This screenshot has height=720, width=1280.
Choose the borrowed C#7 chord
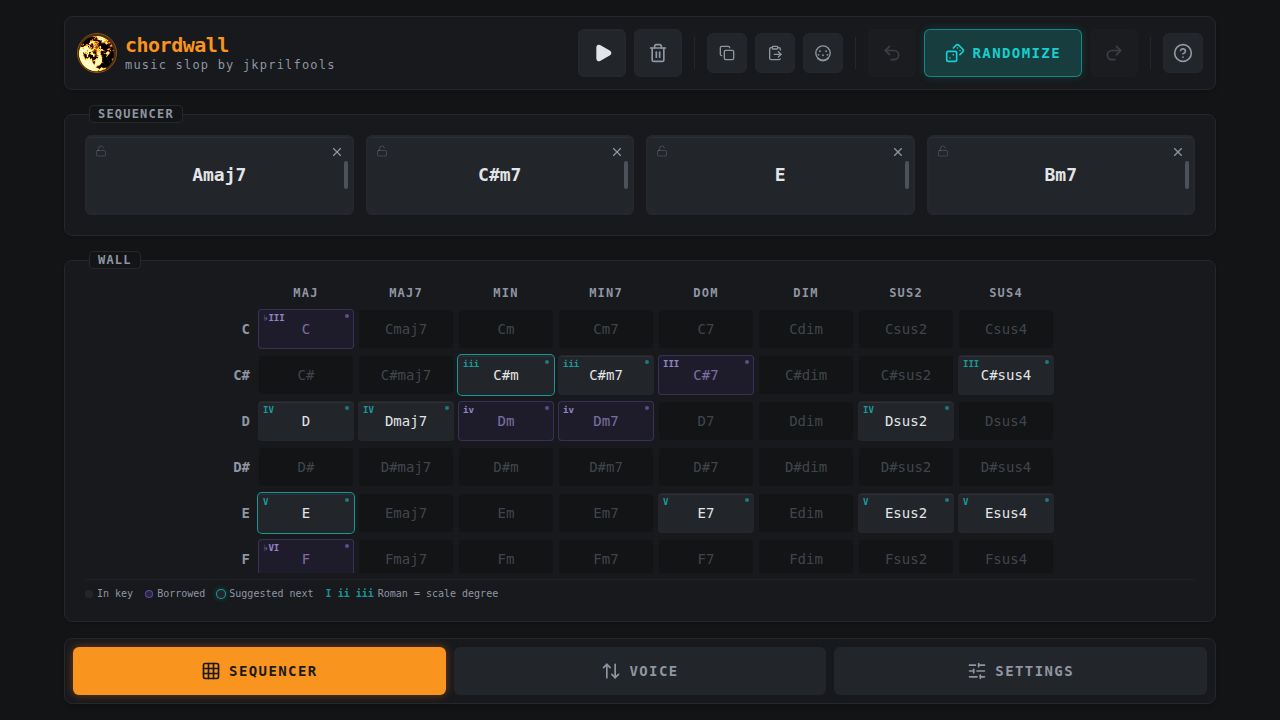pyautogui.click(x=706, y=375)
